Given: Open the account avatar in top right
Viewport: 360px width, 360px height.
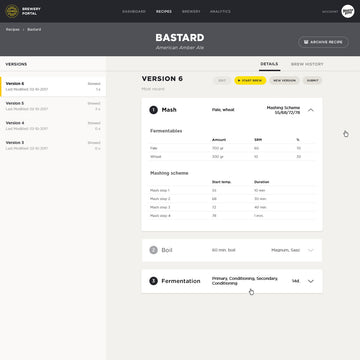Looking at the screenshot, I should pos(348,11).
